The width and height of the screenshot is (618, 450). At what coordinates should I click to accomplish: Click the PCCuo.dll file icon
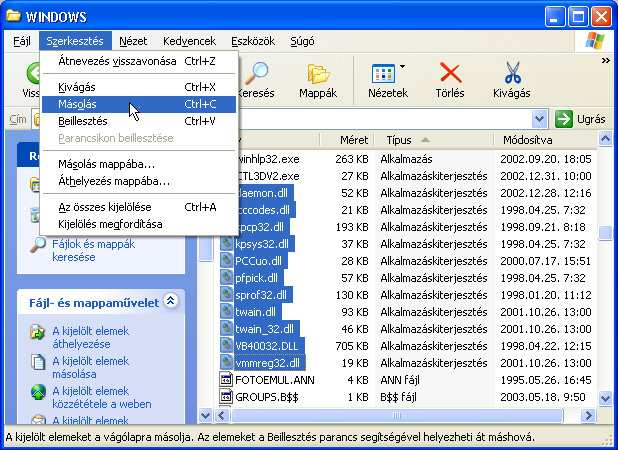tap(226, 261)
